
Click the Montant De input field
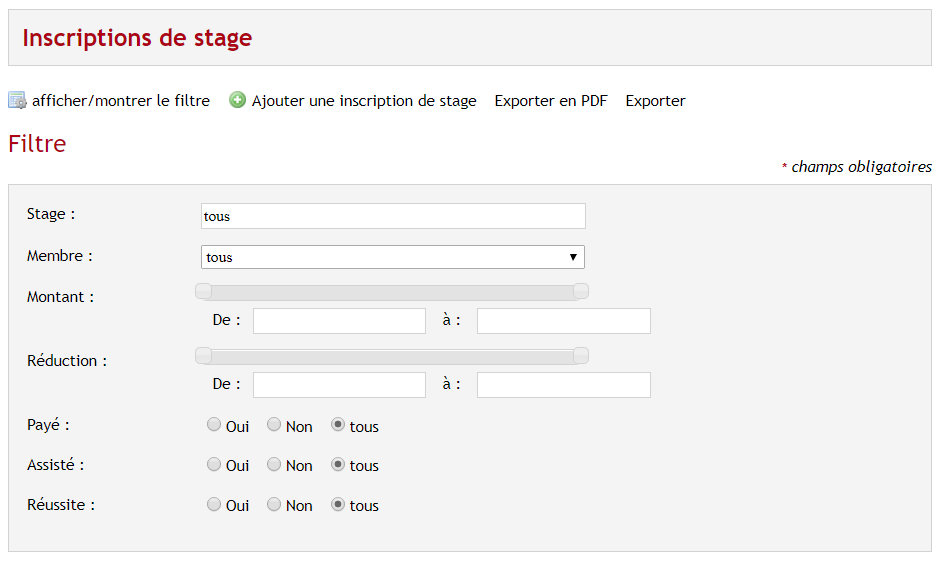340,321
